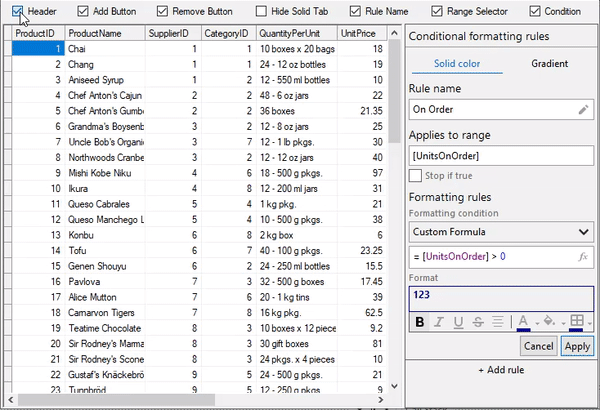Check the Stop if true option
Image resolution: width=600 pixels, height=410 pixels.
pyautogui.click(x=416, y=176)
